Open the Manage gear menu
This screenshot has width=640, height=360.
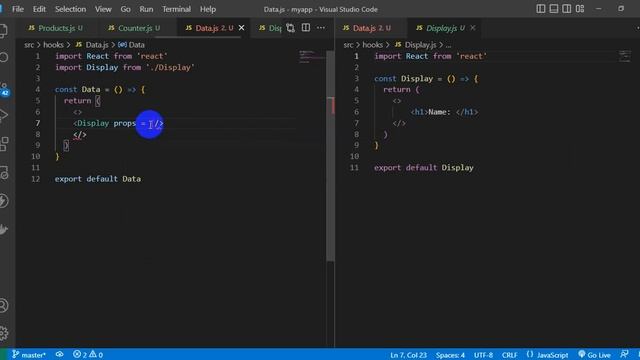click(x=3, y=333)
